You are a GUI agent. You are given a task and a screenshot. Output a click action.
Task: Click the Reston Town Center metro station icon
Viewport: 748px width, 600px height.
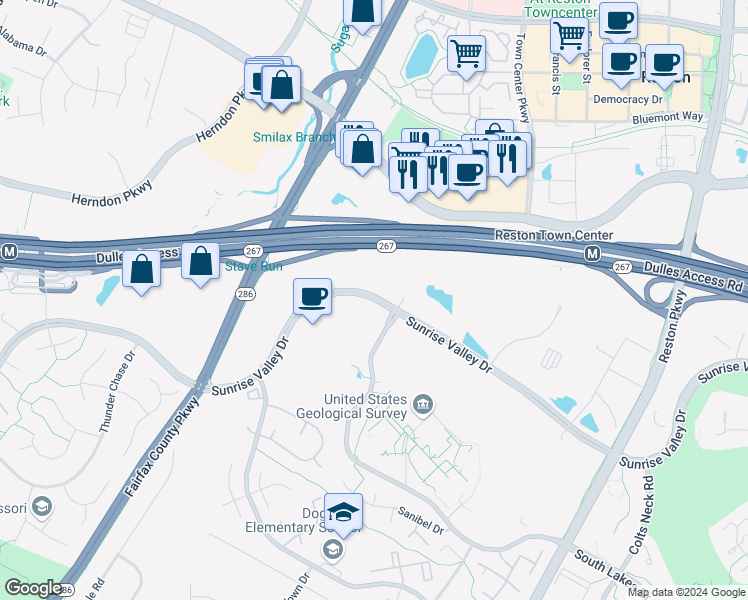(592, 254)
